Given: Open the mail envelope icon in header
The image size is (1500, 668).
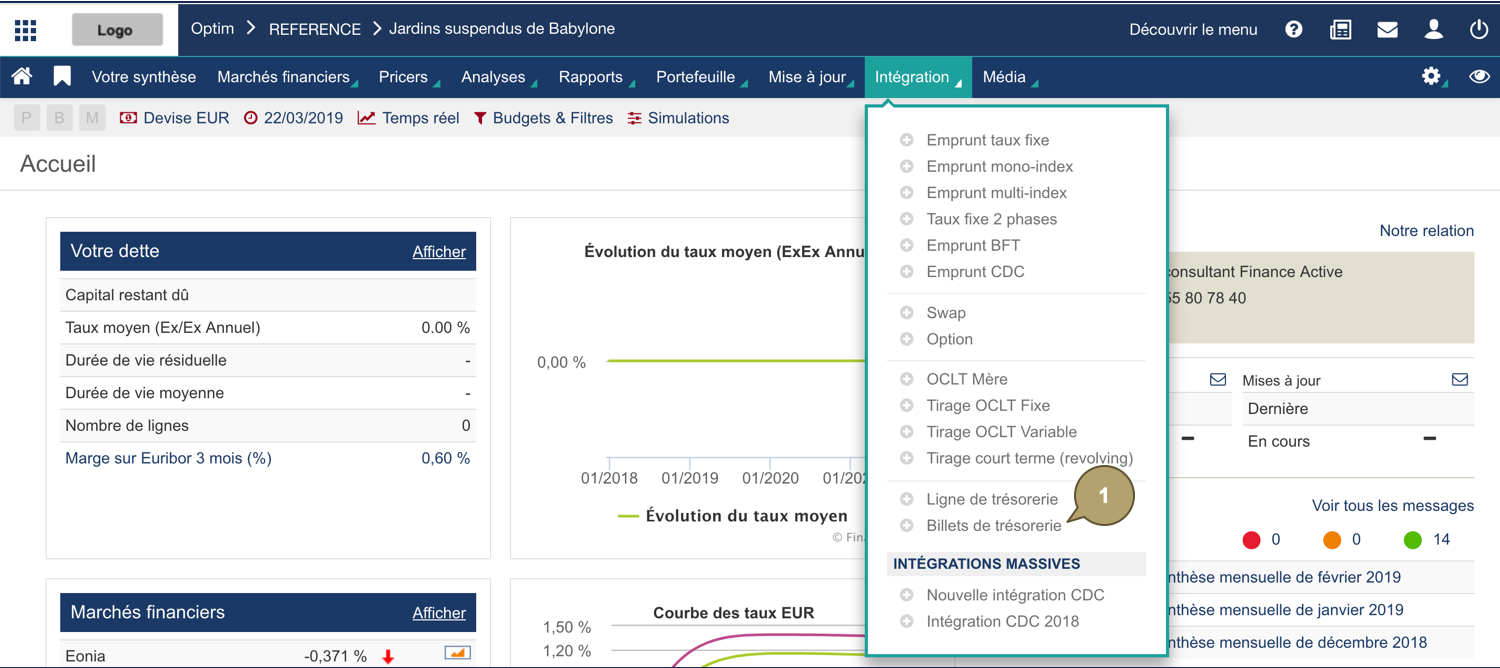Looking at the screenshot, I should (1387, 30).
